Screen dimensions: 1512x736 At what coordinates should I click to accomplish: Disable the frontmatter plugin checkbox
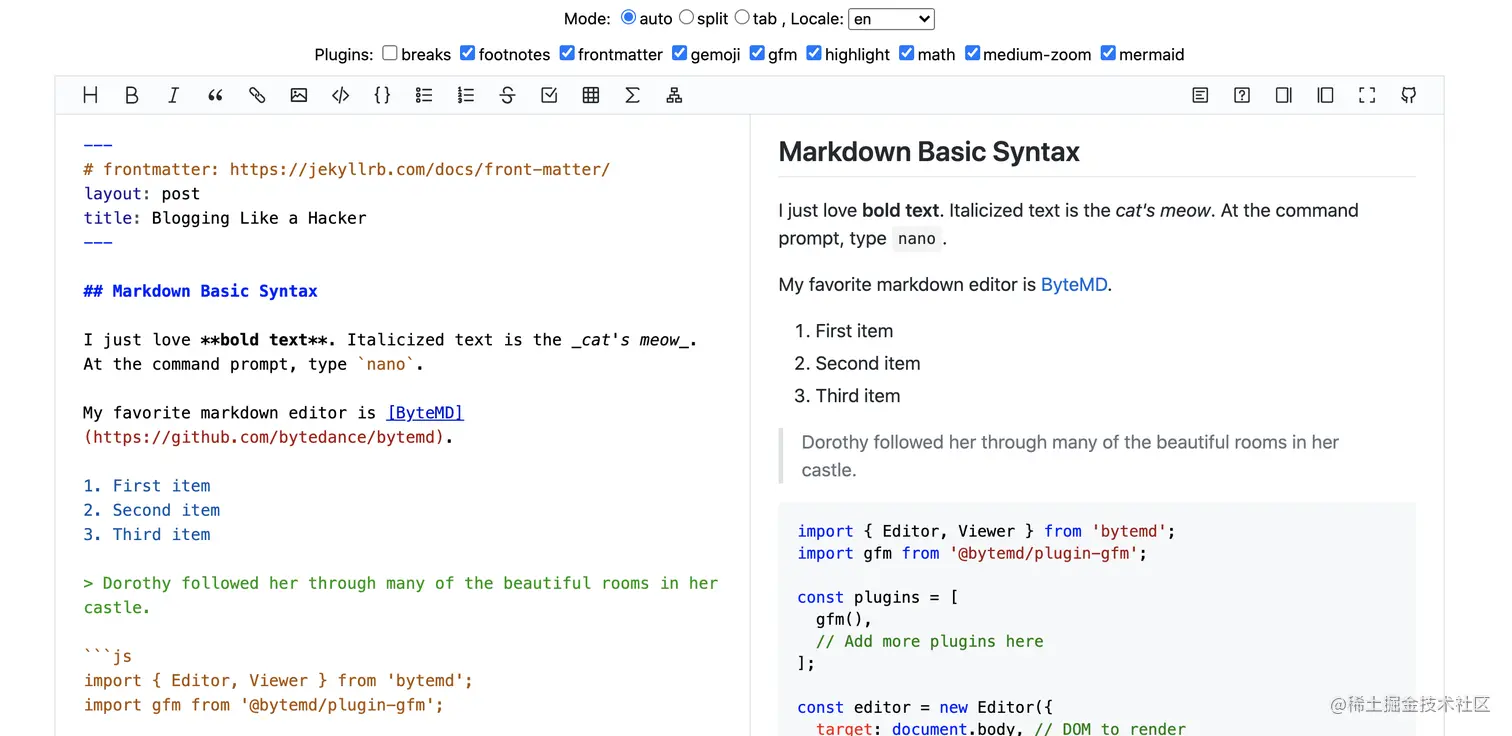pos(567,53)
